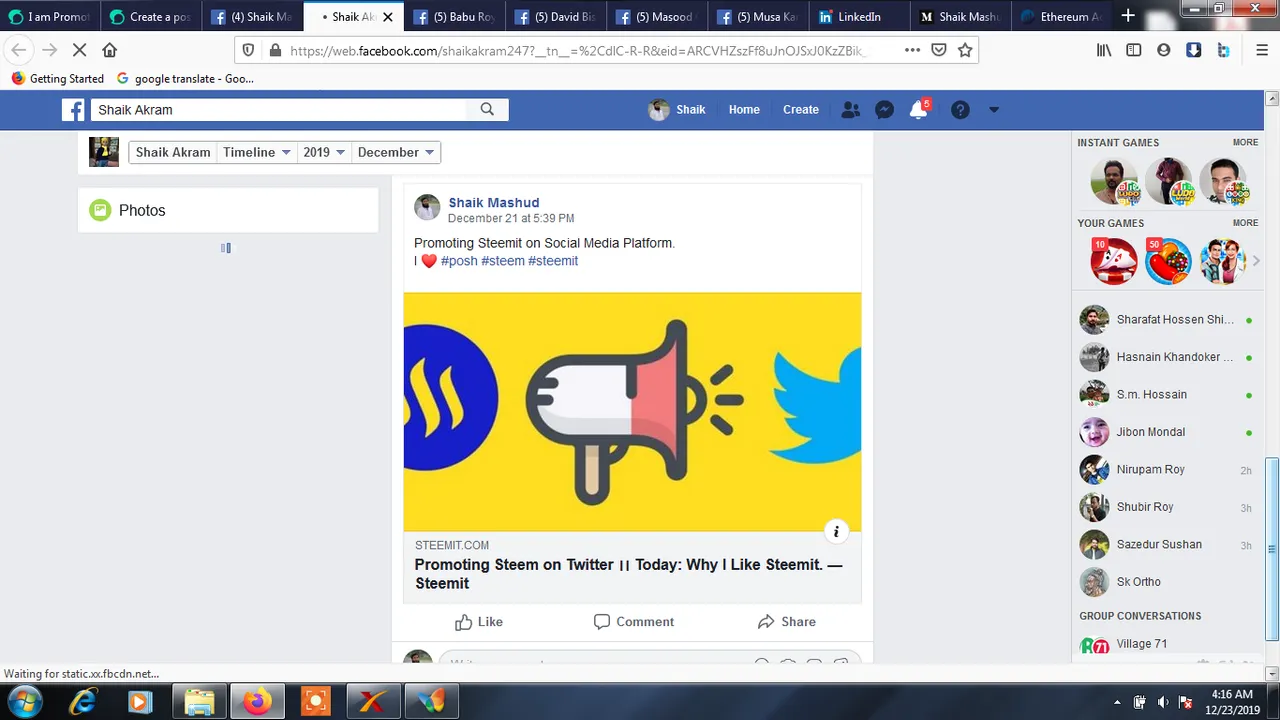Click the Comment button on the post
1280x720 pixels.
pyautogui.click(x=634, y=622)
